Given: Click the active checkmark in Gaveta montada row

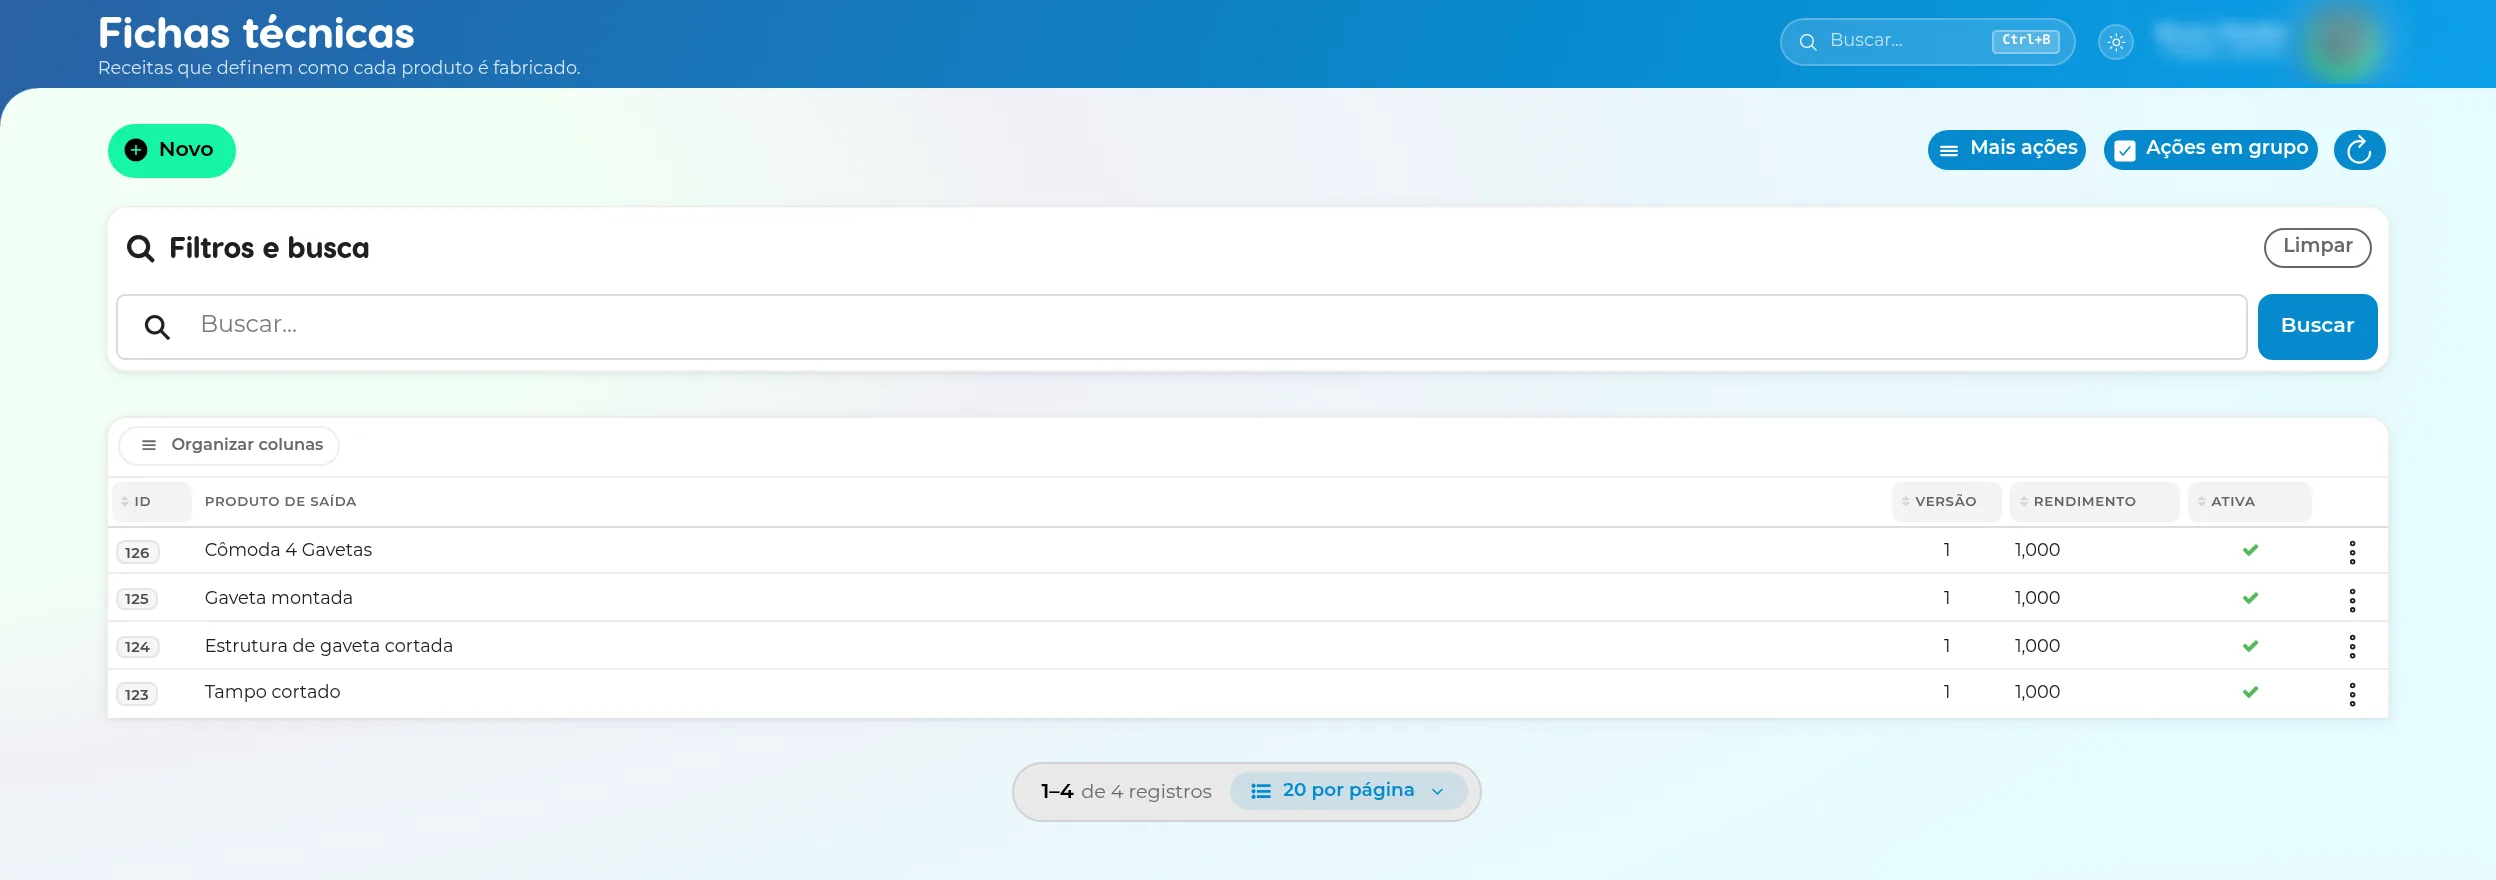Looking at the screenshot, I should pos(2250,598).
